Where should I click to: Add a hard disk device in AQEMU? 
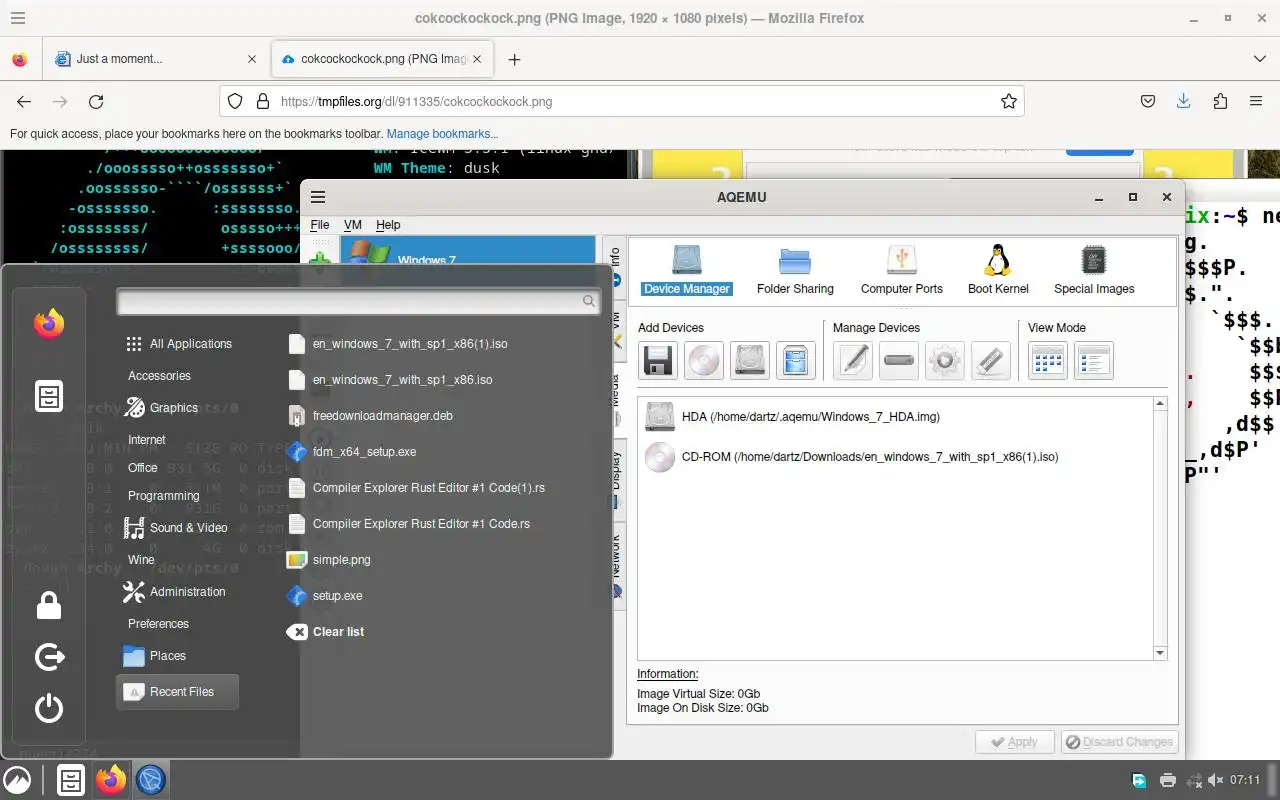click(x=750, y=361)
